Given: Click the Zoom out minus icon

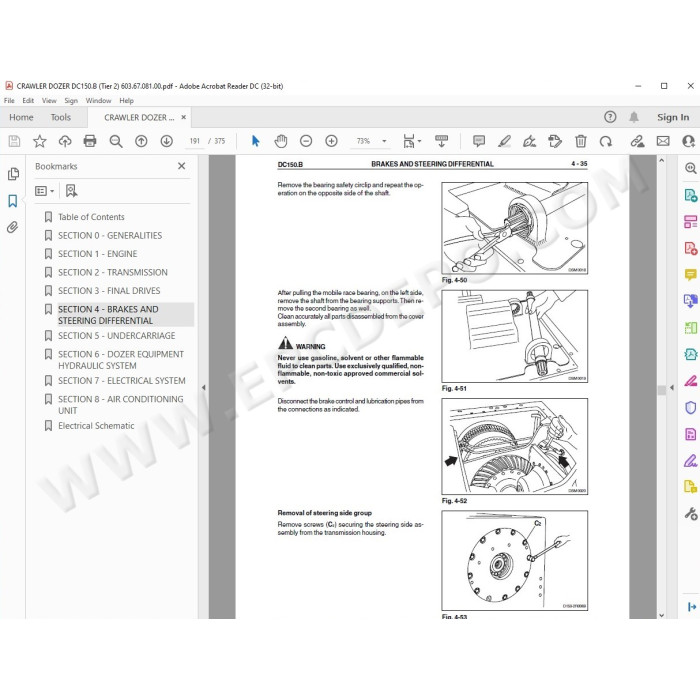Looking at the screenshot, I should pos(306,141).
